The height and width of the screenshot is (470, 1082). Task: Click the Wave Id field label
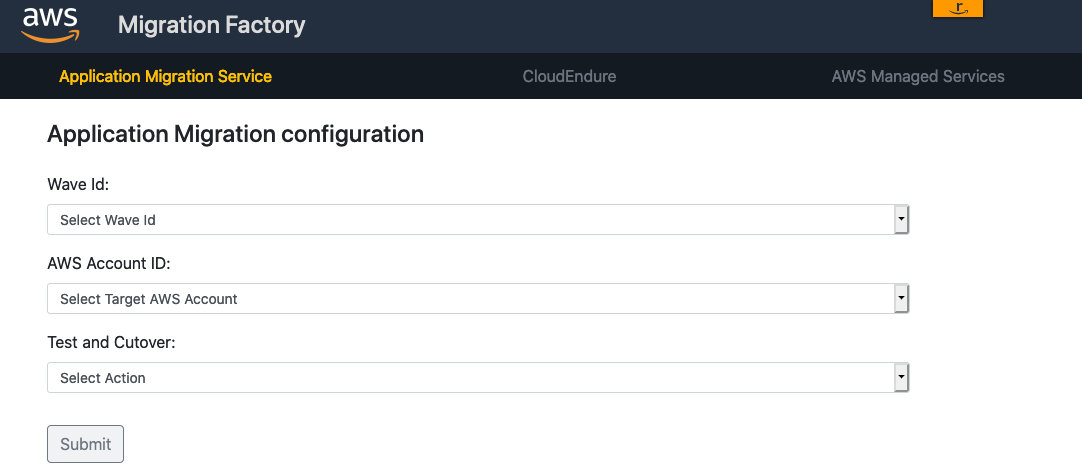click(78, 185)
